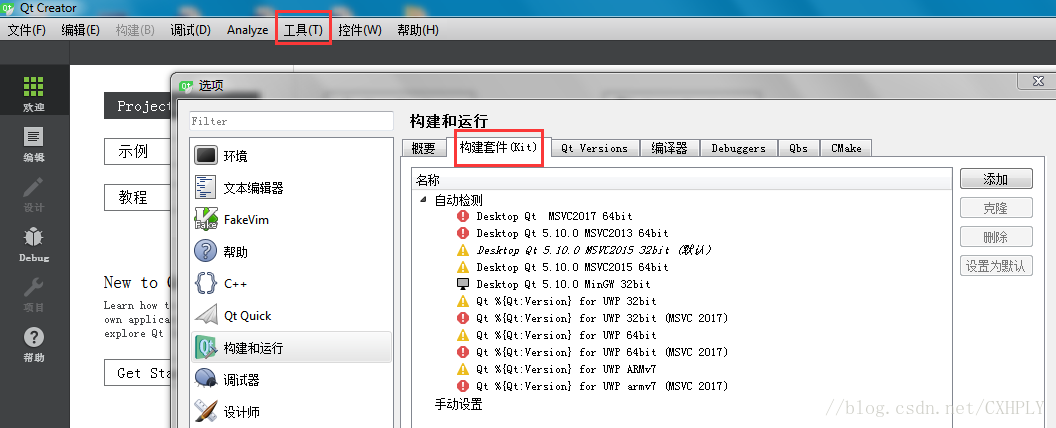The image size is (1056, 428).
Task: Switch to the 构建套件(Kit) tab
Action: point(498,147)
